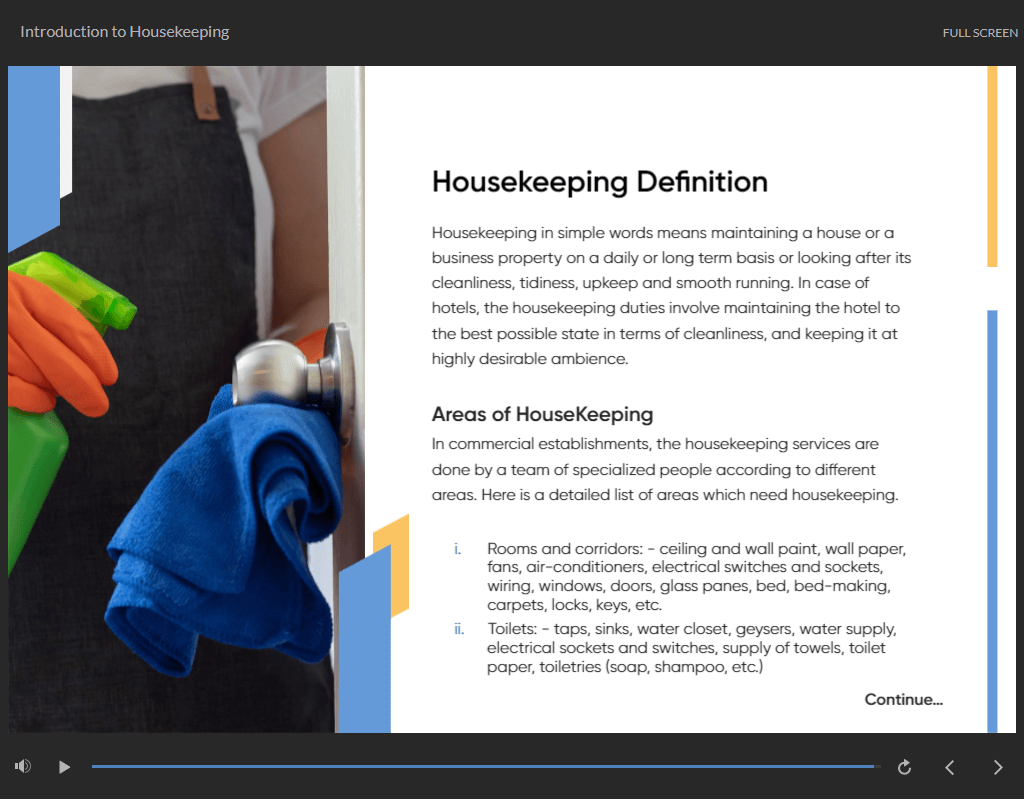Screen dimensions: 1024x800
Task: Click the Continue... text on the slide
Action: click(903, 699)
